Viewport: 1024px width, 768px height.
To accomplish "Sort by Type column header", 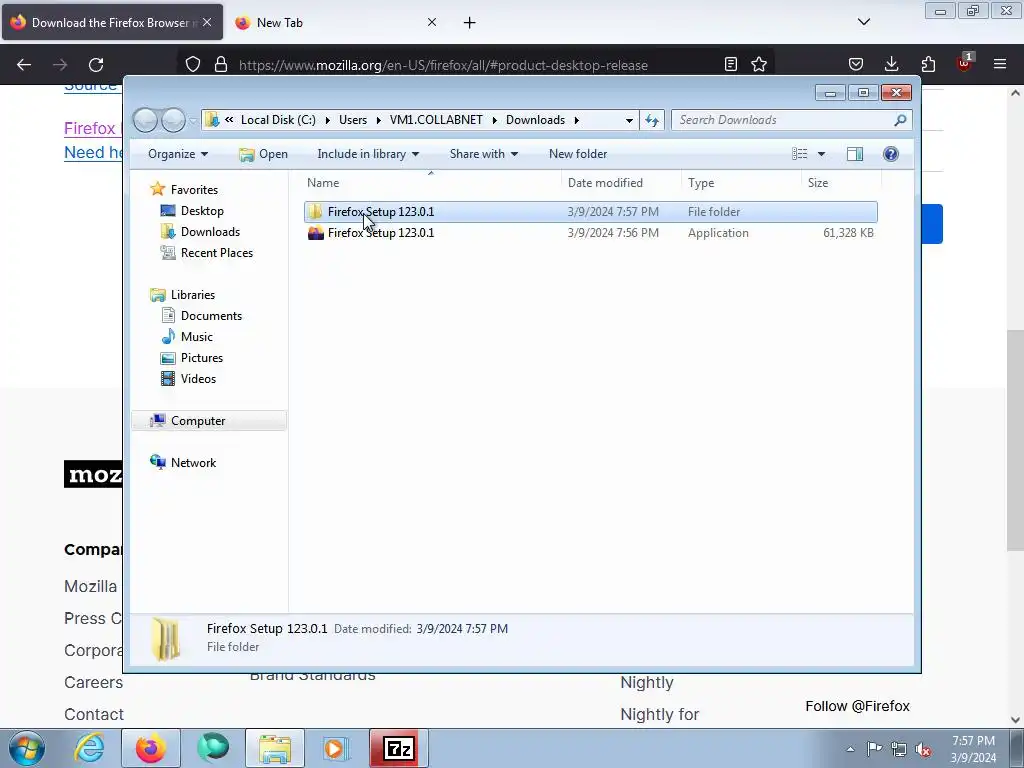I will coord(742,183).
